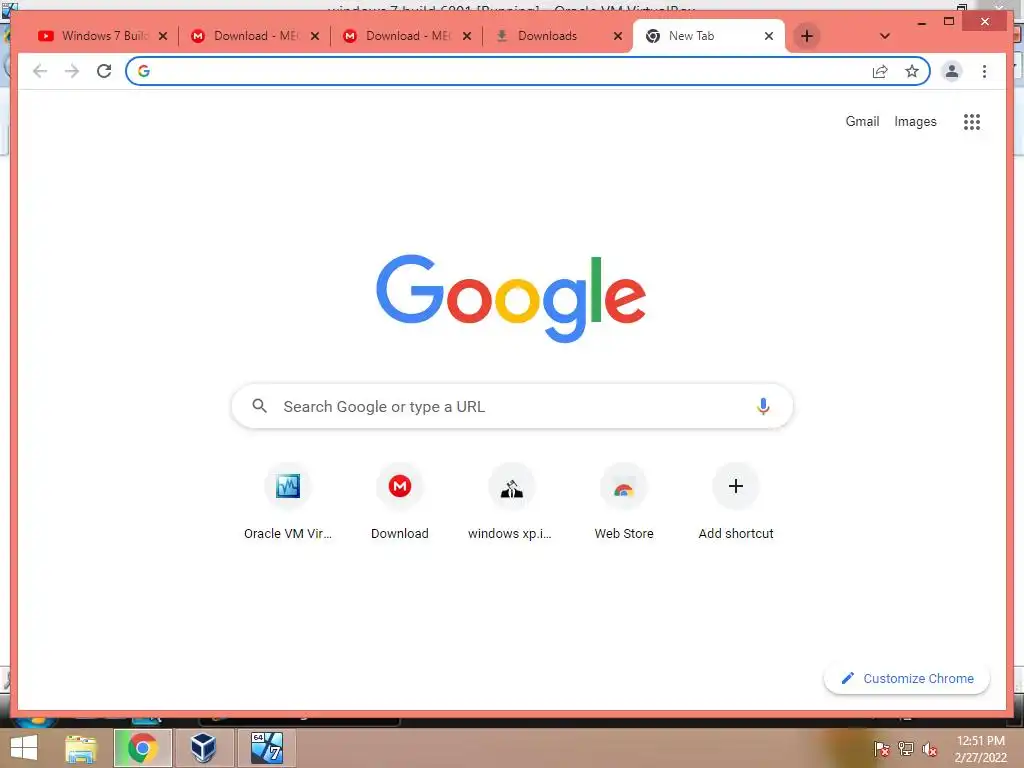This screenshot has width=1024, height=768.
Task: Click the Customize Chrome button
Action: [906, 679]
